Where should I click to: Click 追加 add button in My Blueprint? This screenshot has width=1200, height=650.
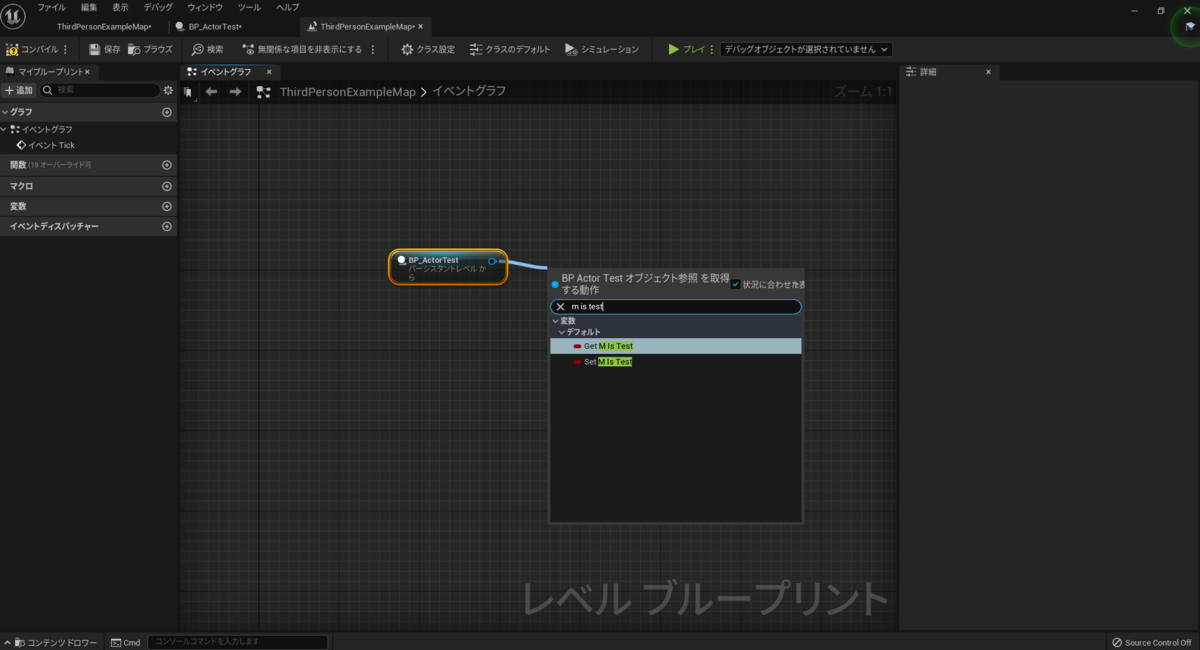[19, 90]
